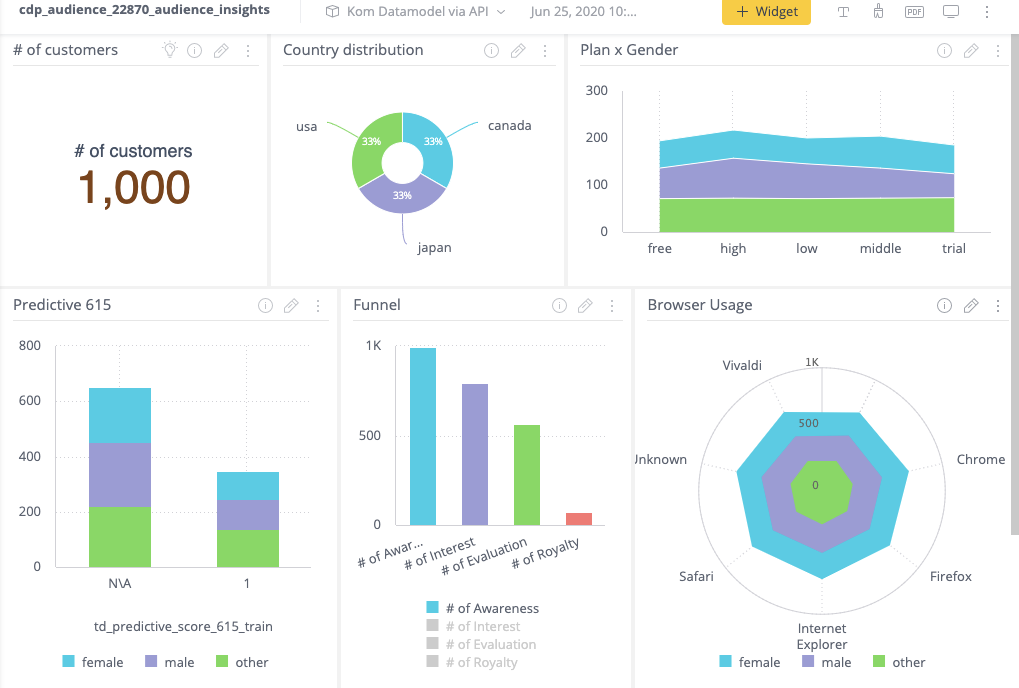Image resolution: width=1019 pixels, height=688 pixels.
Task: Open Plan x Gender widget options menu
Action: click(997, 50)
